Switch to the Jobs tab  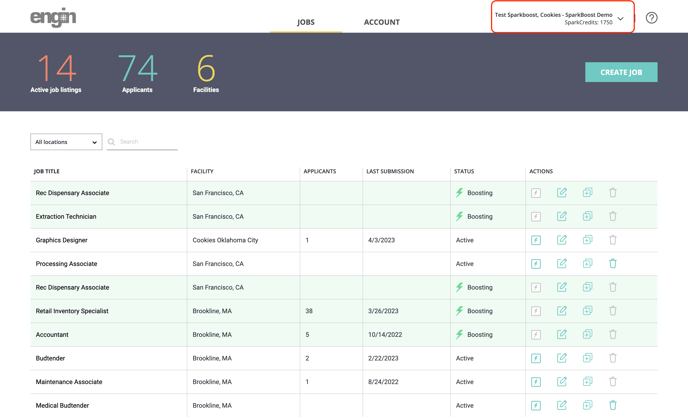305,22
